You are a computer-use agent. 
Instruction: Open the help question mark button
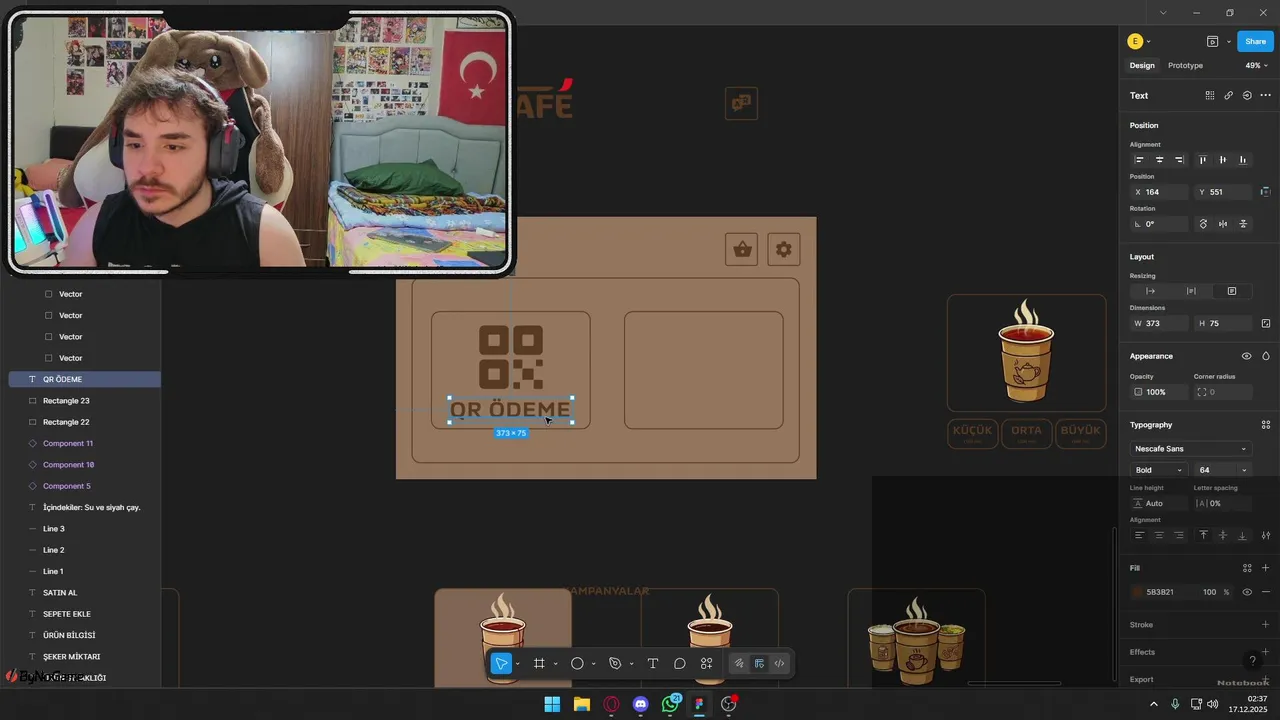click(1252, 661)
